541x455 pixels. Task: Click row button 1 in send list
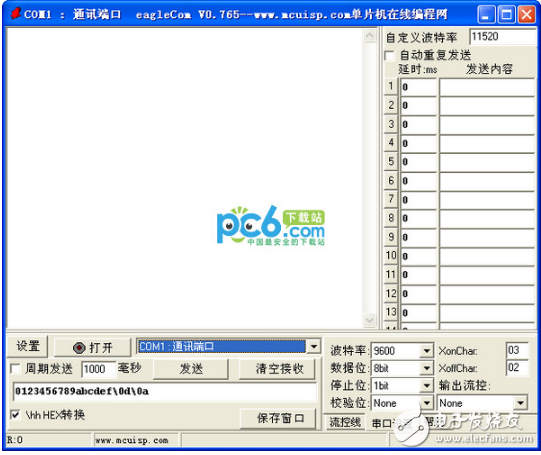click(391, 86)
